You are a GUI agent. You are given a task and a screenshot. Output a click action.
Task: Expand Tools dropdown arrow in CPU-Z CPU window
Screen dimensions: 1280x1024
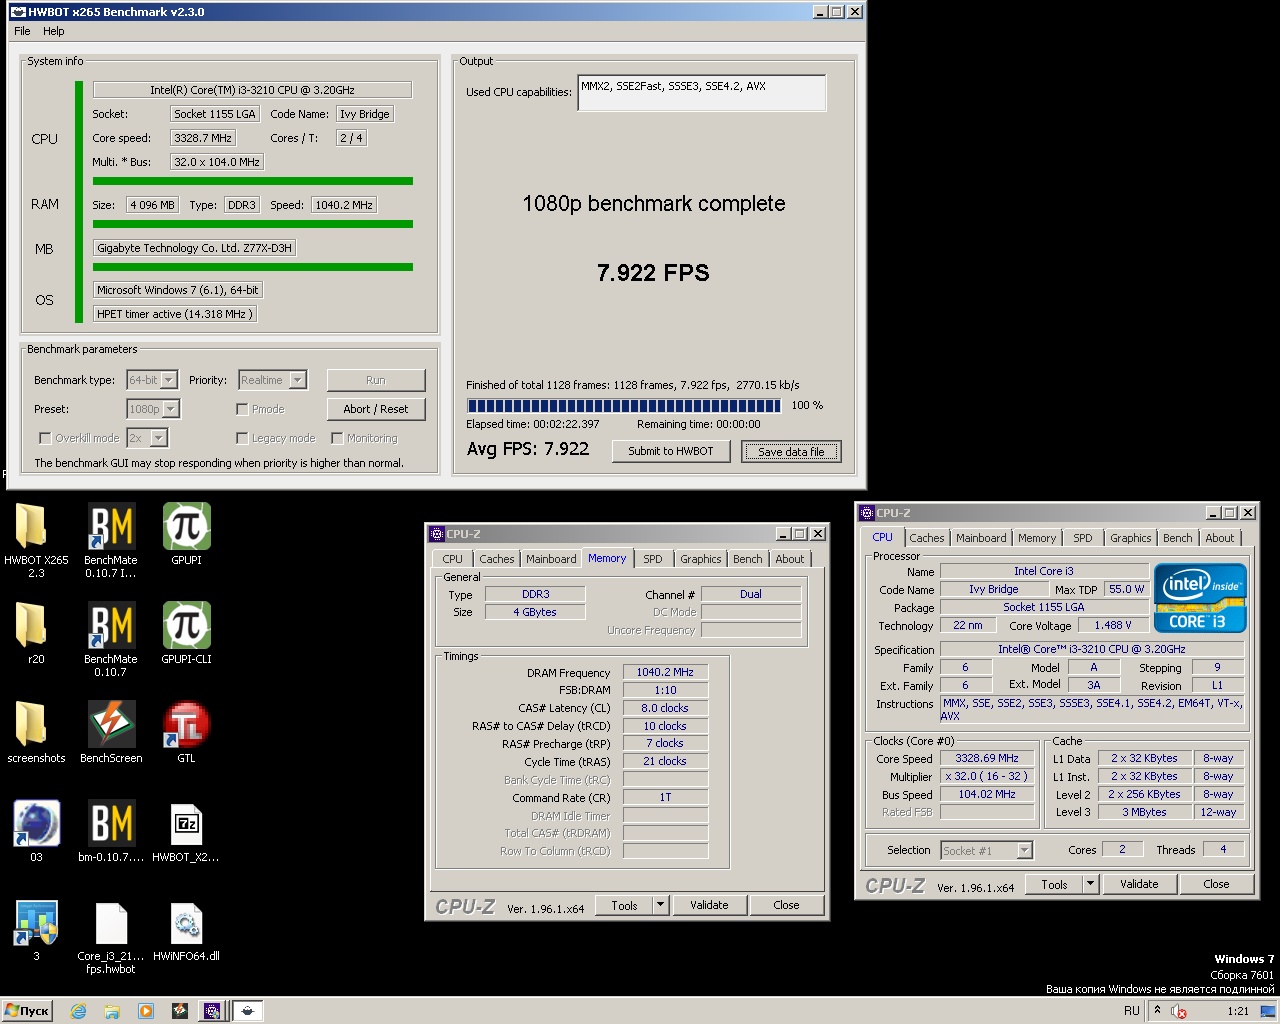[x=1090, y=884]
